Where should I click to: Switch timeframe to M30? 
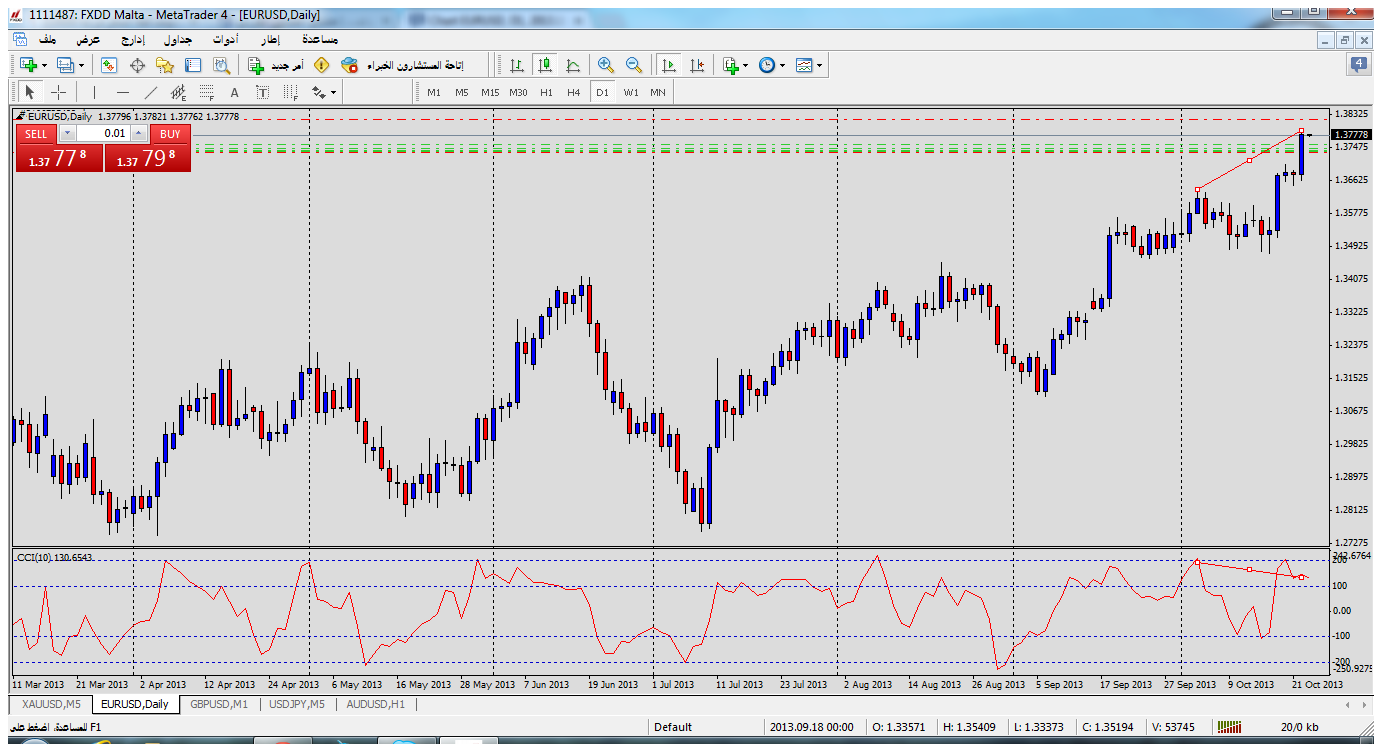(x=518, y=92)
